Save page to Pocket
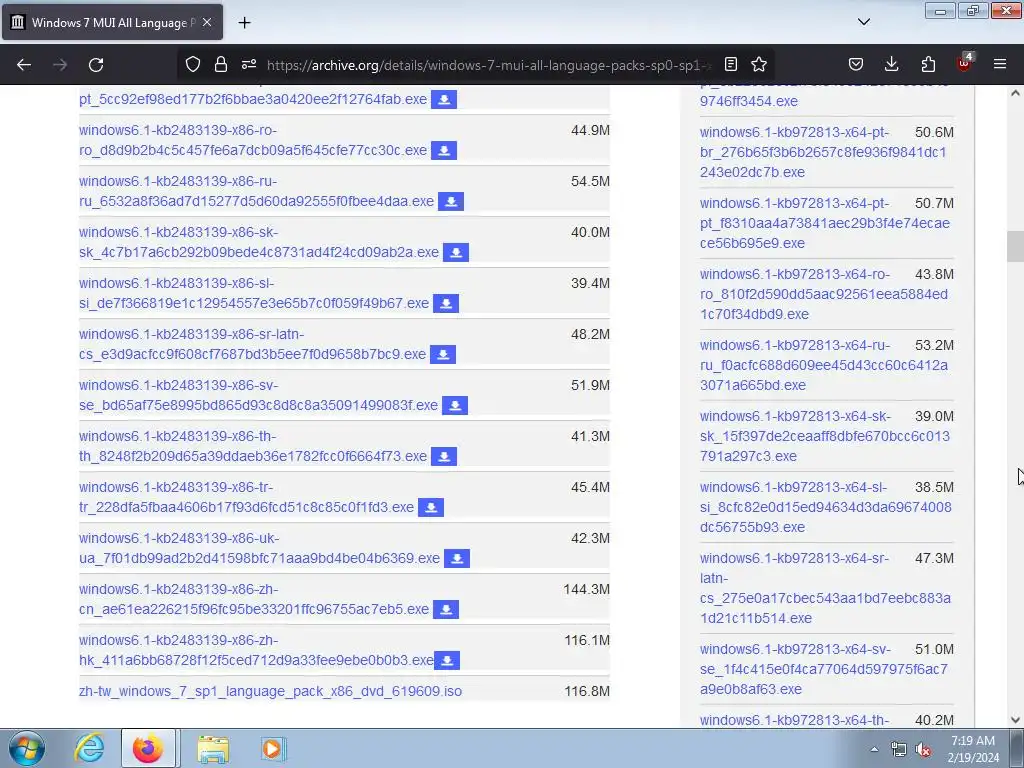The width and height of the screenshot is (1024, 768). click(856, 64)
